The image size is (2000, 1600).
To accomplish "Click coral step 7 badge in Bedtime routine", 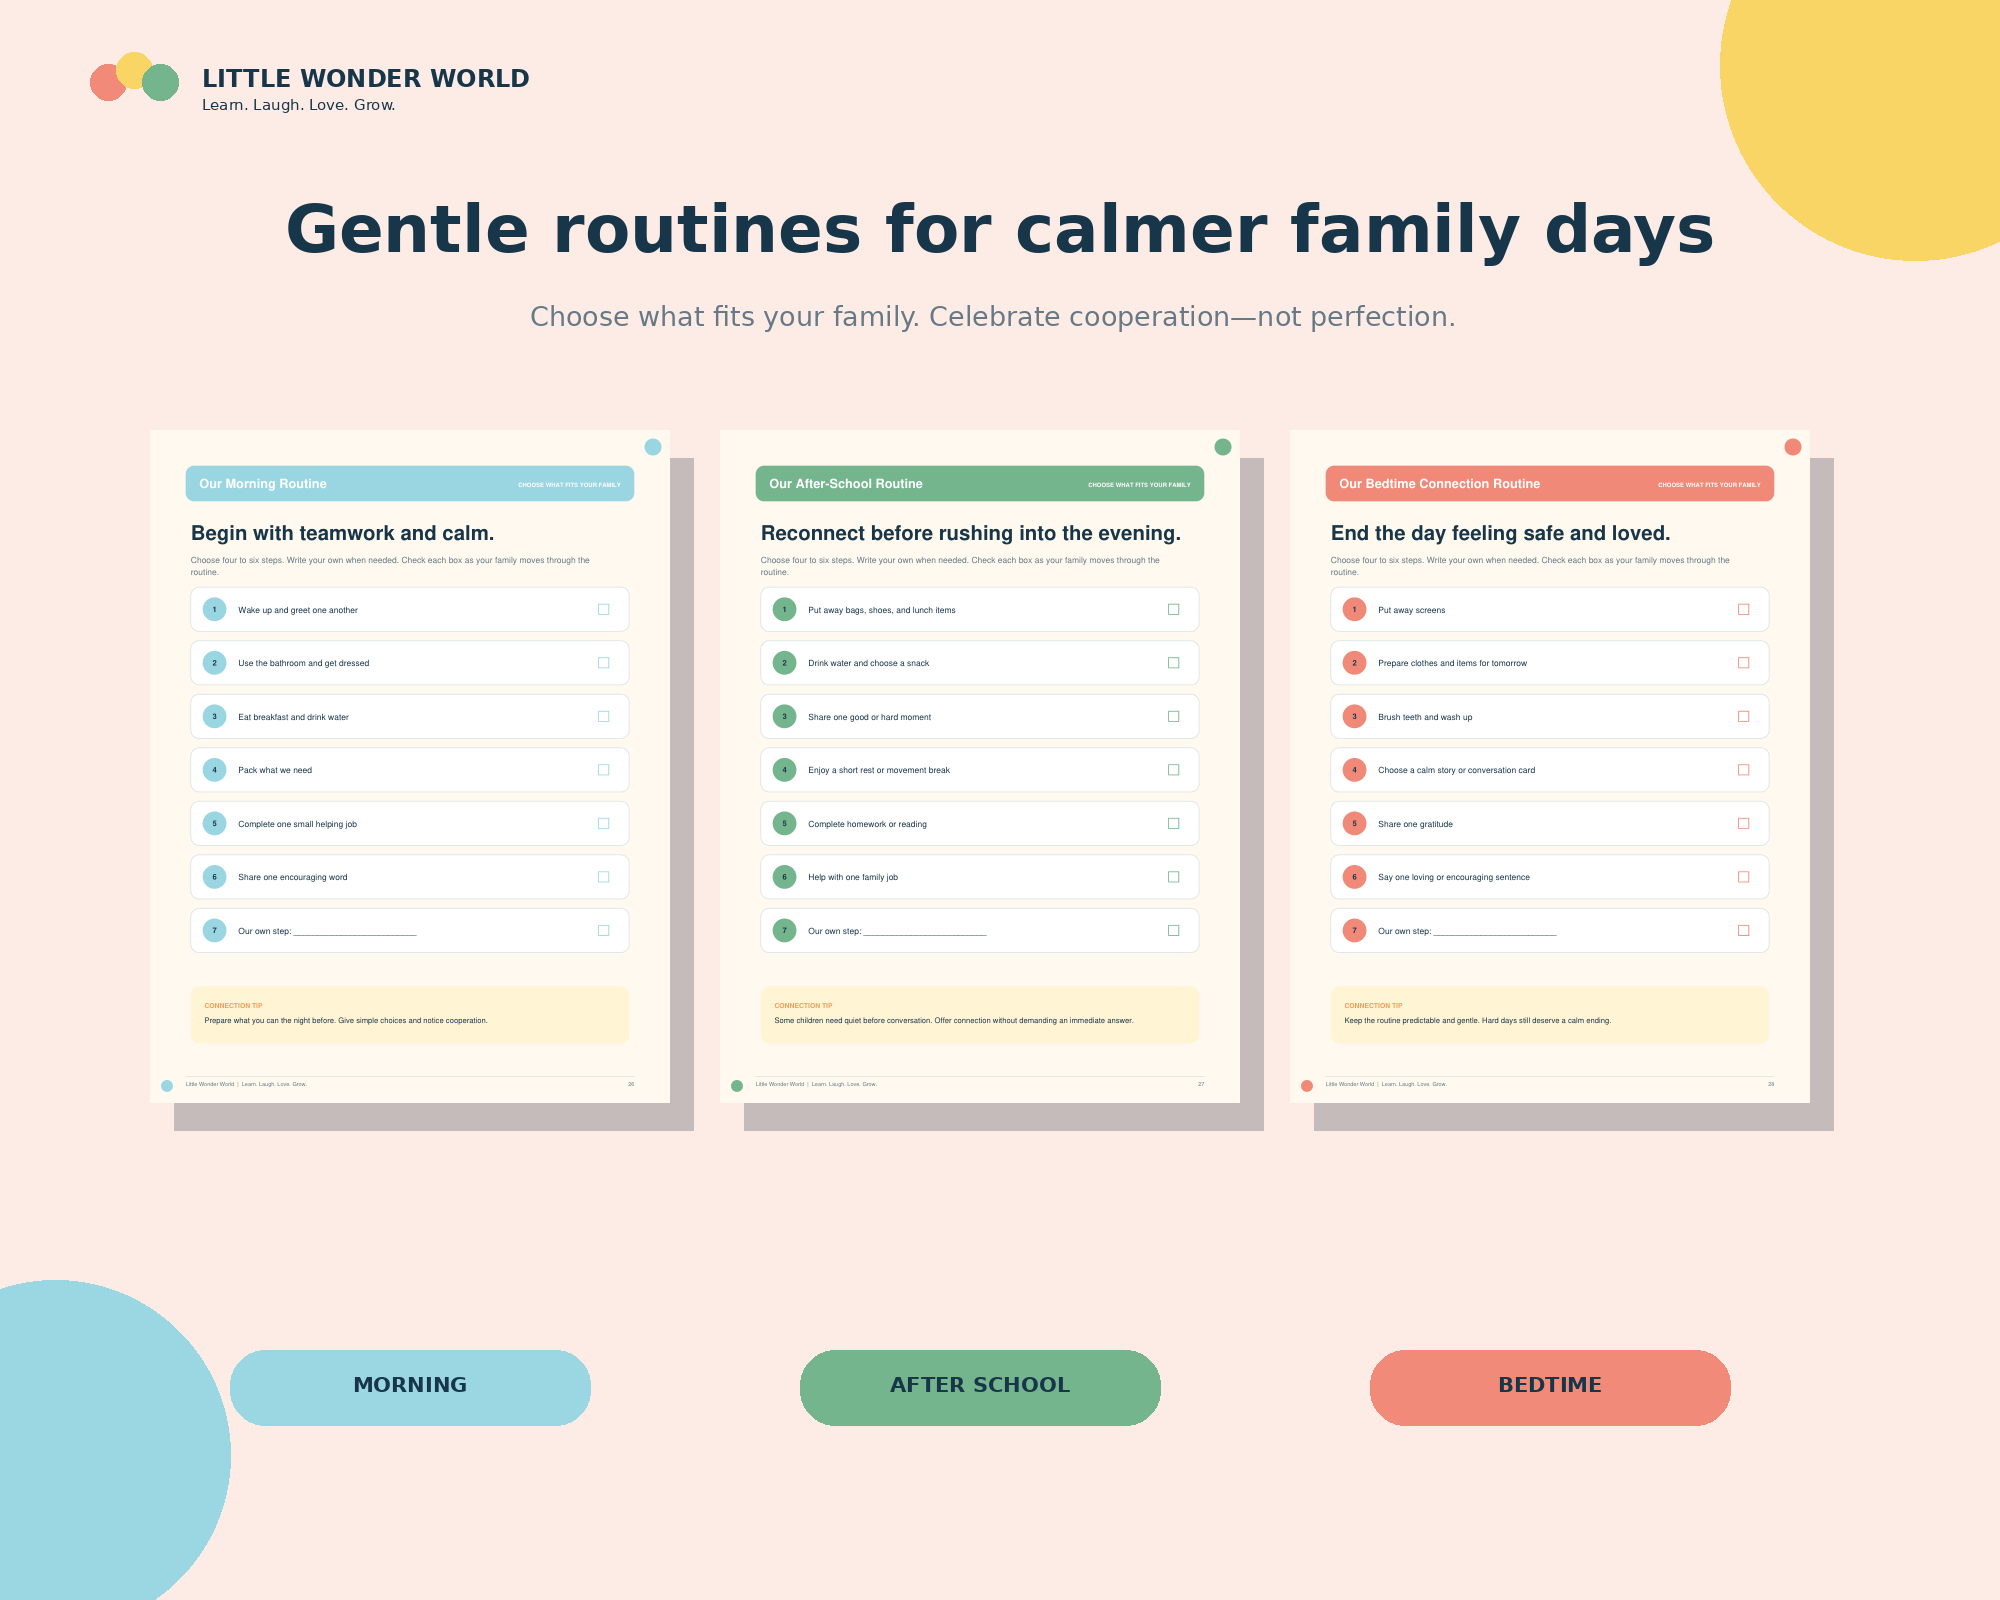I will point(1354,930).
